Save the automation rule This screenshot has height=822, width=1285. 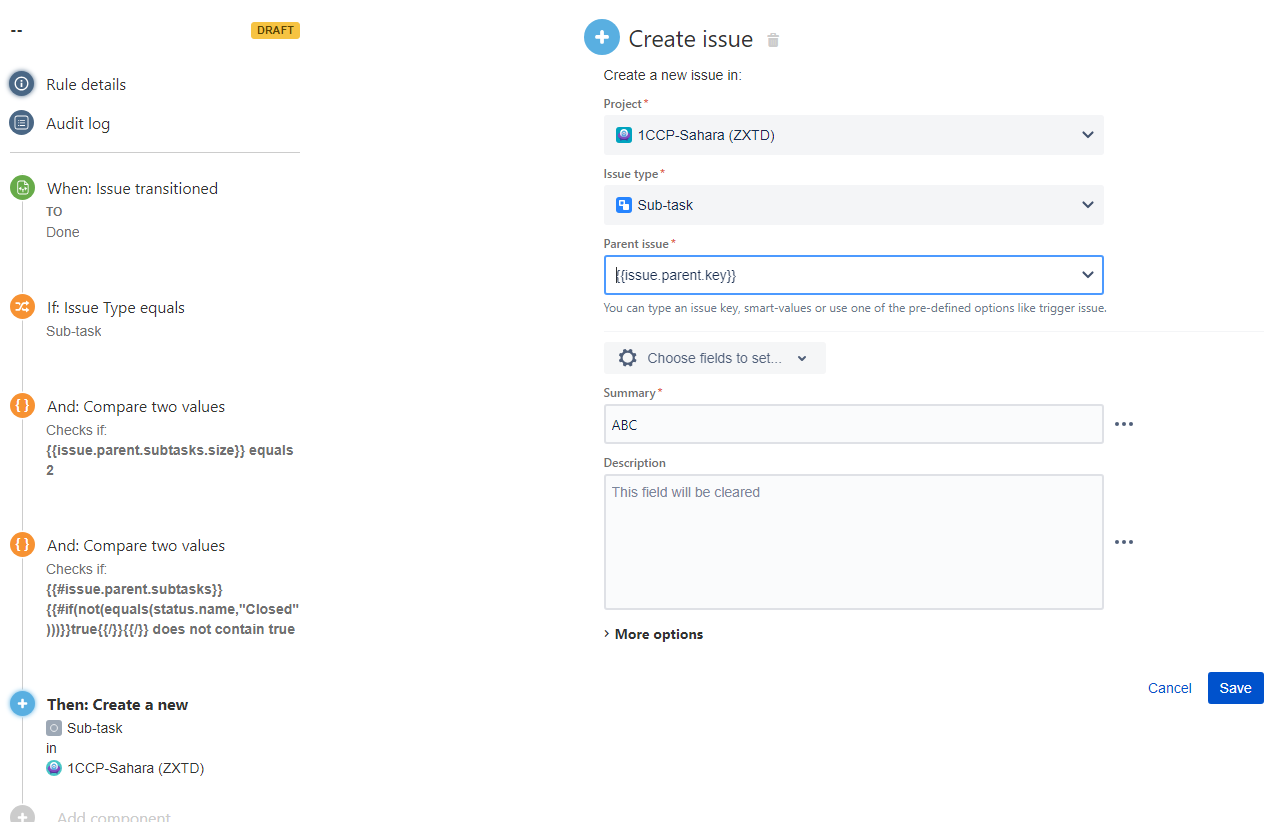pos(1235,687)
